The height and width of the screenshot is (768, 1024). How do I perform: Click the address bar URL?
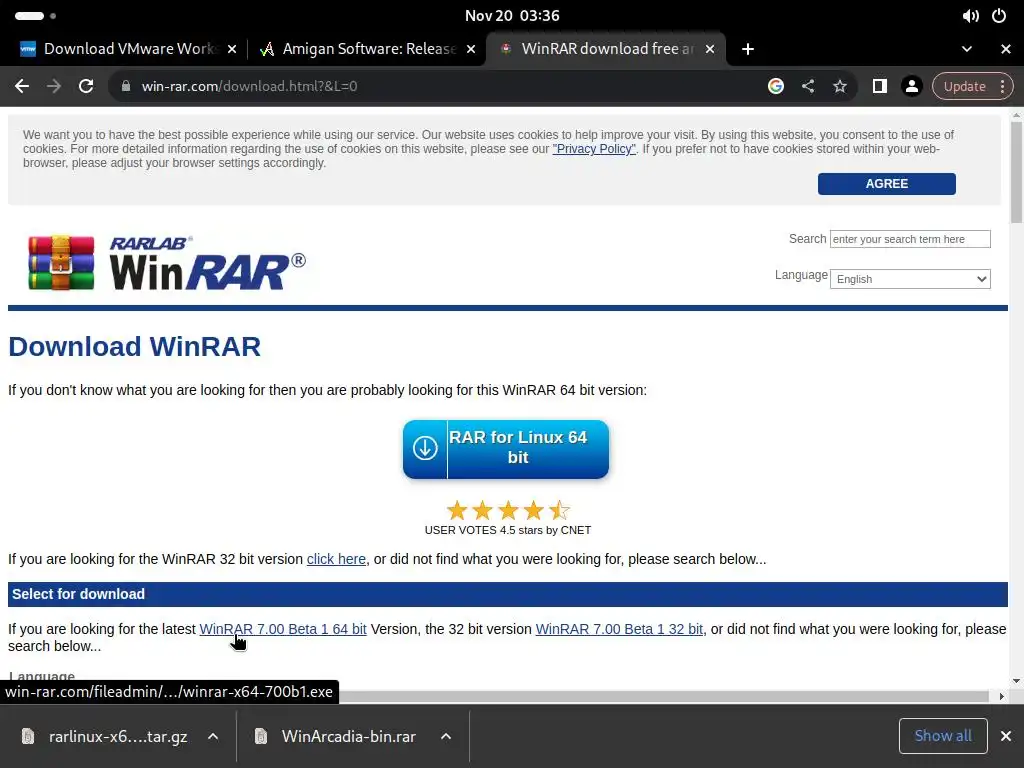point(249,86)
